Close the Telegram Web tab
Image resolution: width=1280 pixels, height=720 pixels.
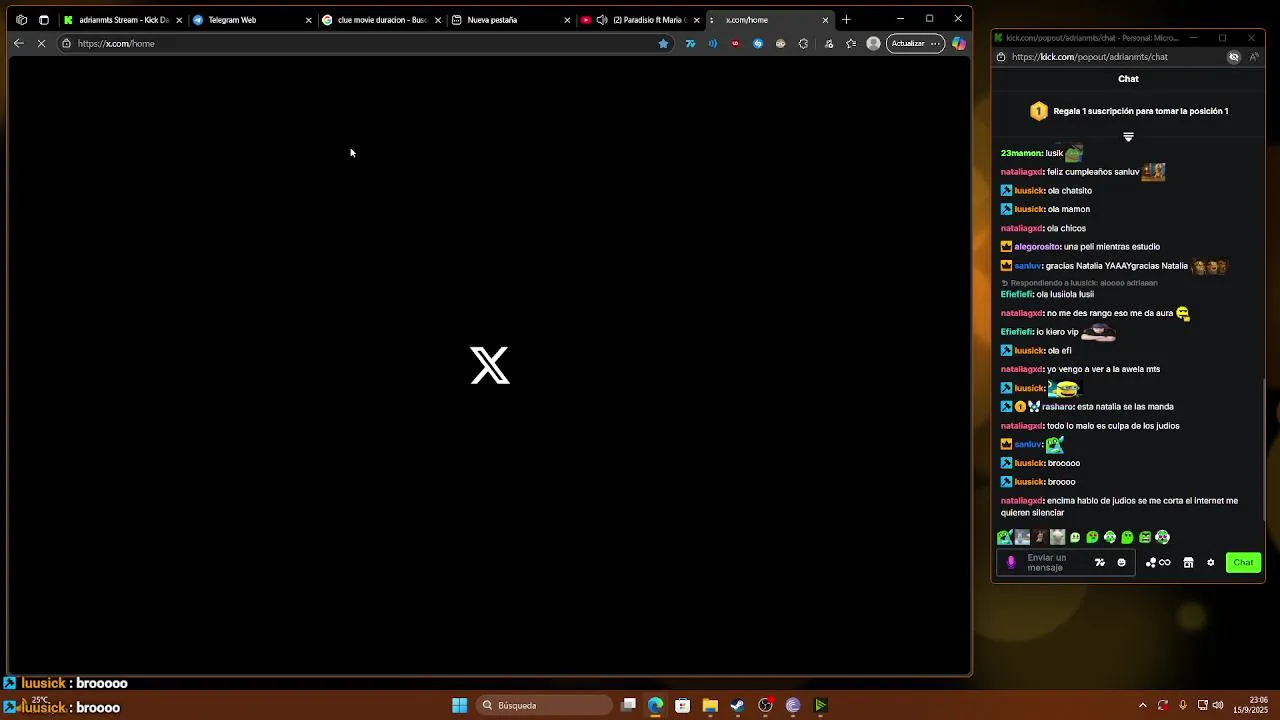pyautogui.click(x=308, y=20)
